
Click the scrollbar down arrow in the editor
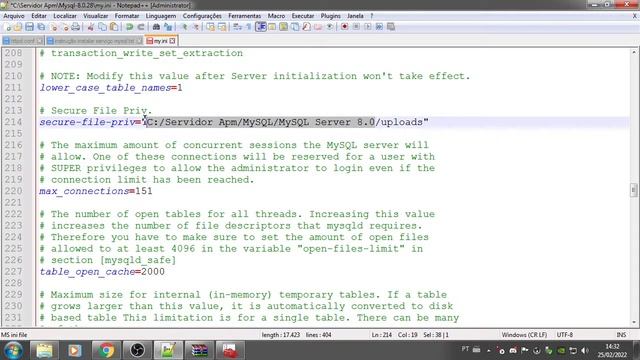point(633,322)
